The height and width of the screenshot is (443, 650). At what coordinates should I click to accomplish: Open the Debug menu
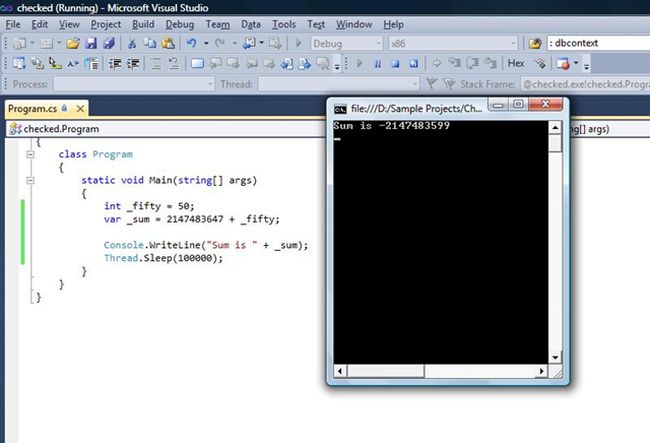179,24
